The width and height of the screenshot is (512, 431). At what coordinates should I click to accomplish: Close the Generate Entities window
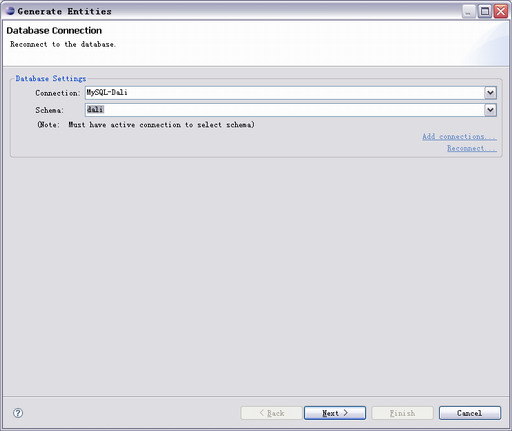click(501, 12)
